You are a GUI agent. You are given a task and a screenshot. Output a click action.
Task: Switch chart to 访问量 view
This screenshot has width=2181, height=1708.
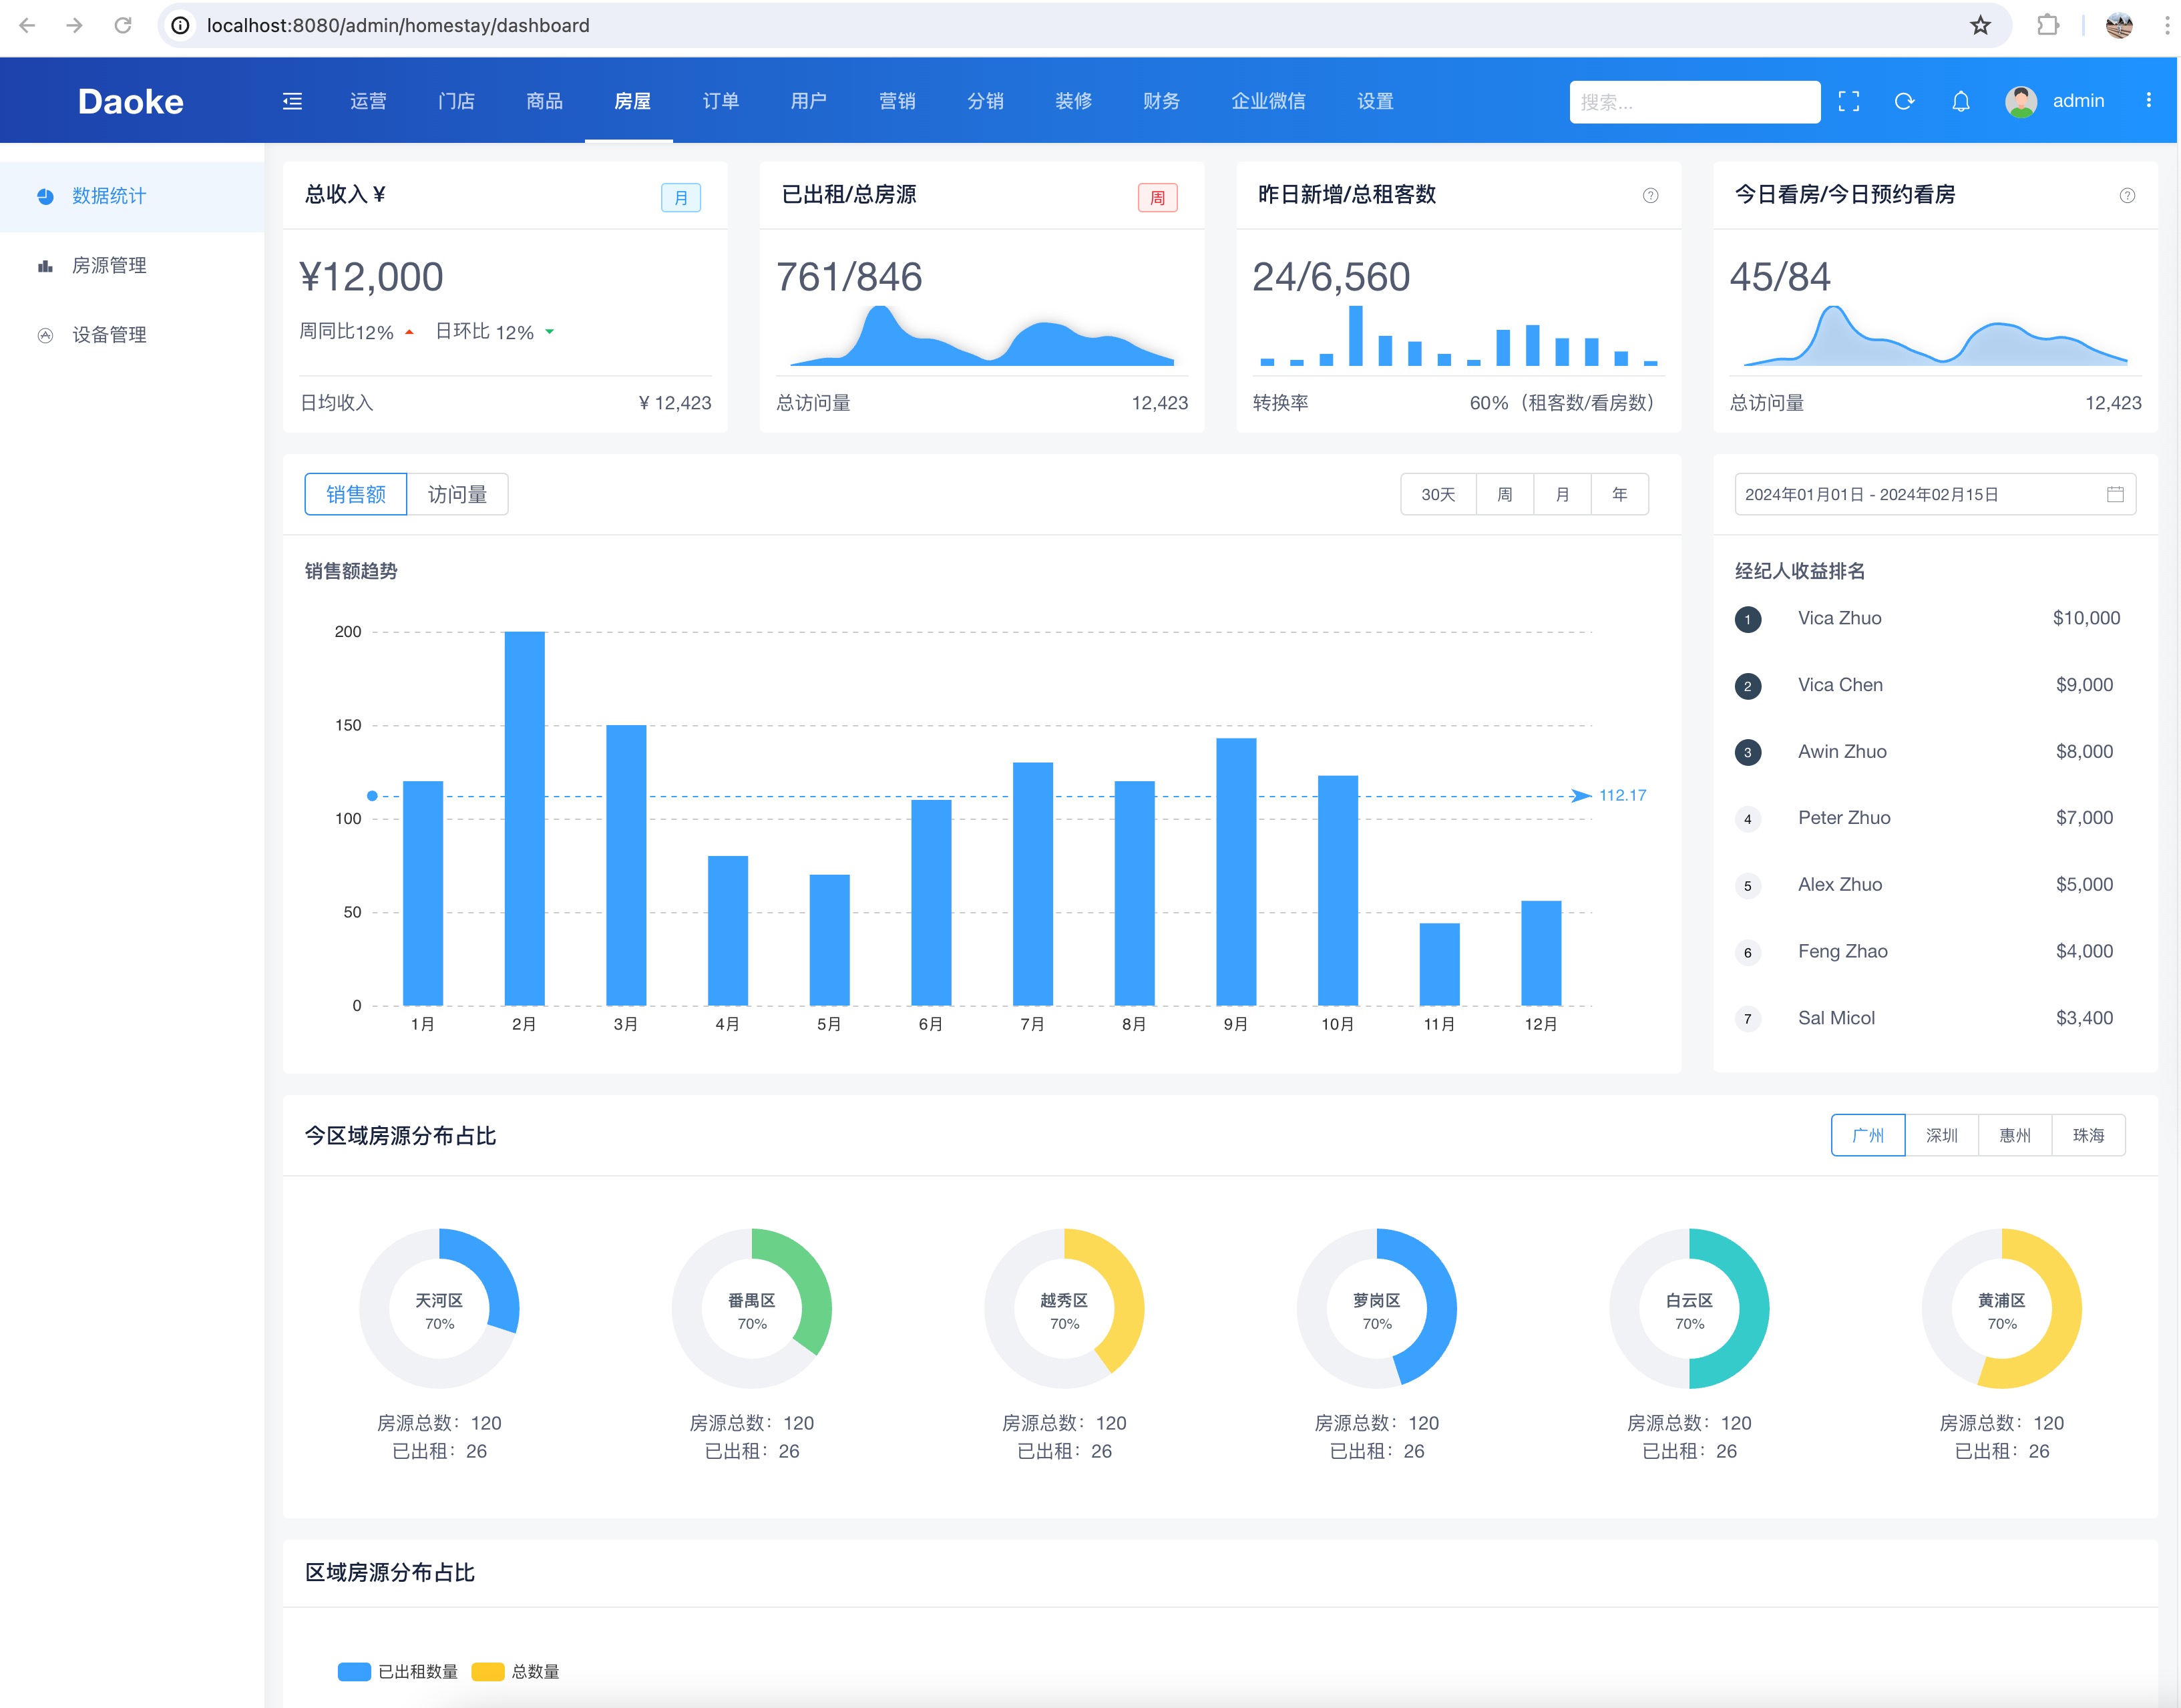457,494
